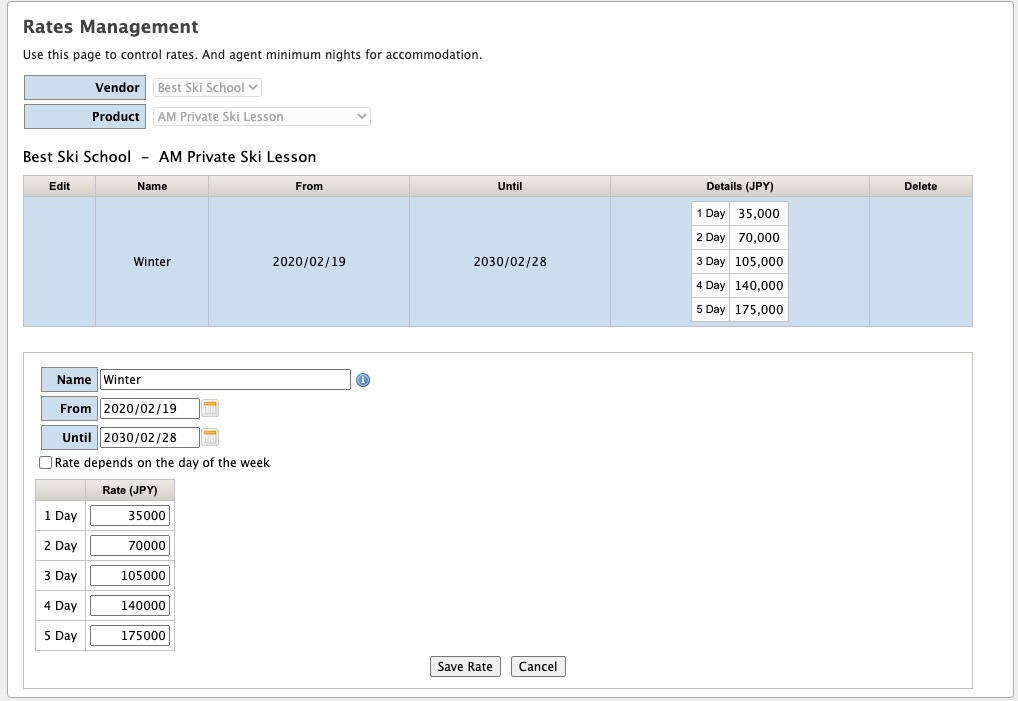
Task: Focus the From date input field
Action: point(150,409)
